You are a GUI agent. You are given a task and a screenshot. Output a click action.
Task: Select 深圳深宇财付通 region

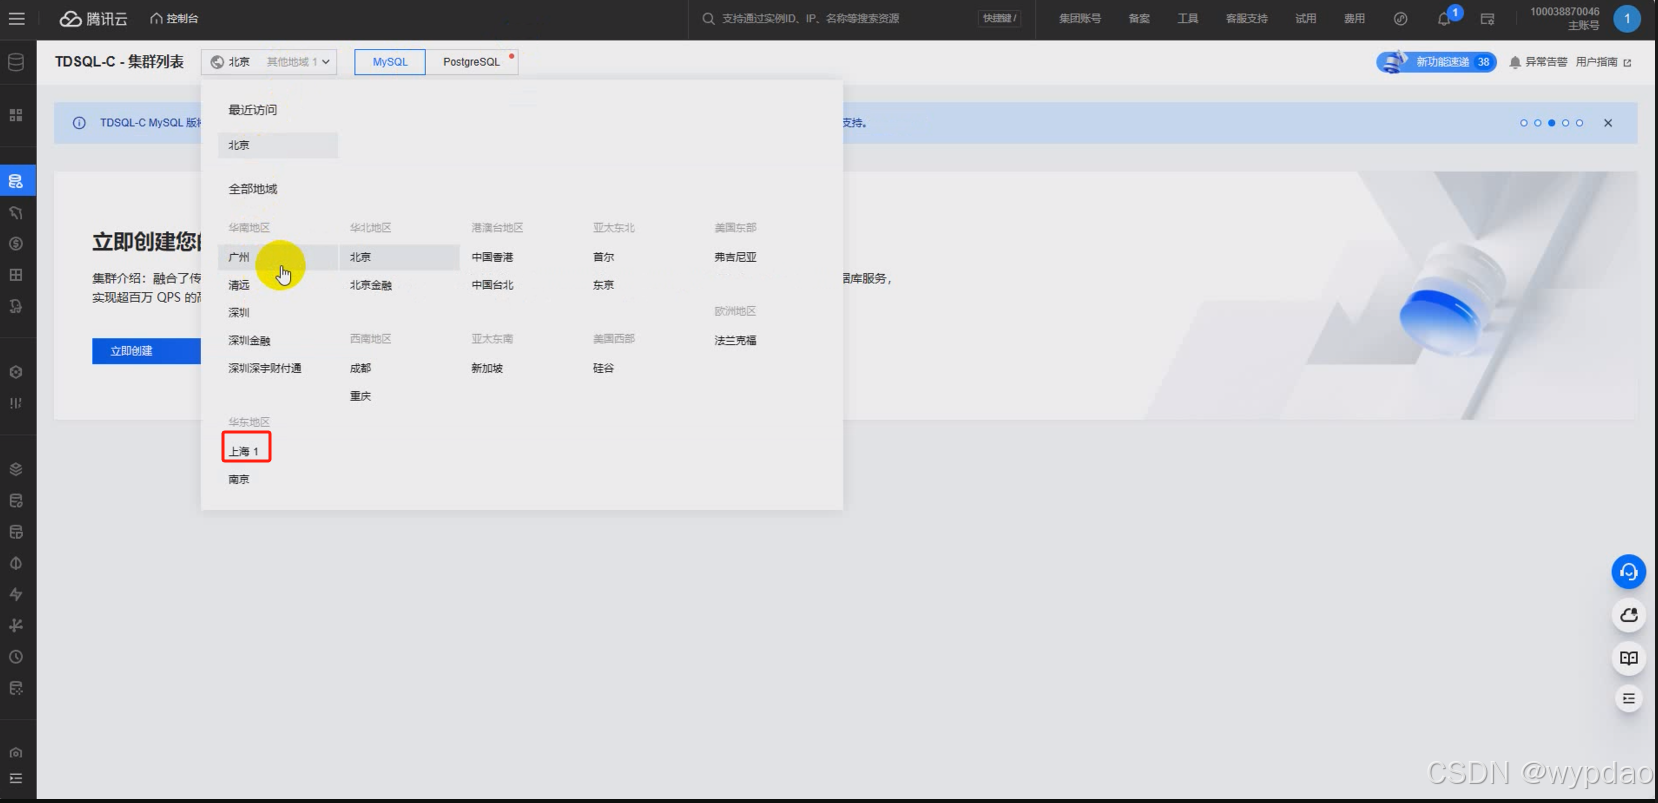pyautogui.click(x=264, y=368)
